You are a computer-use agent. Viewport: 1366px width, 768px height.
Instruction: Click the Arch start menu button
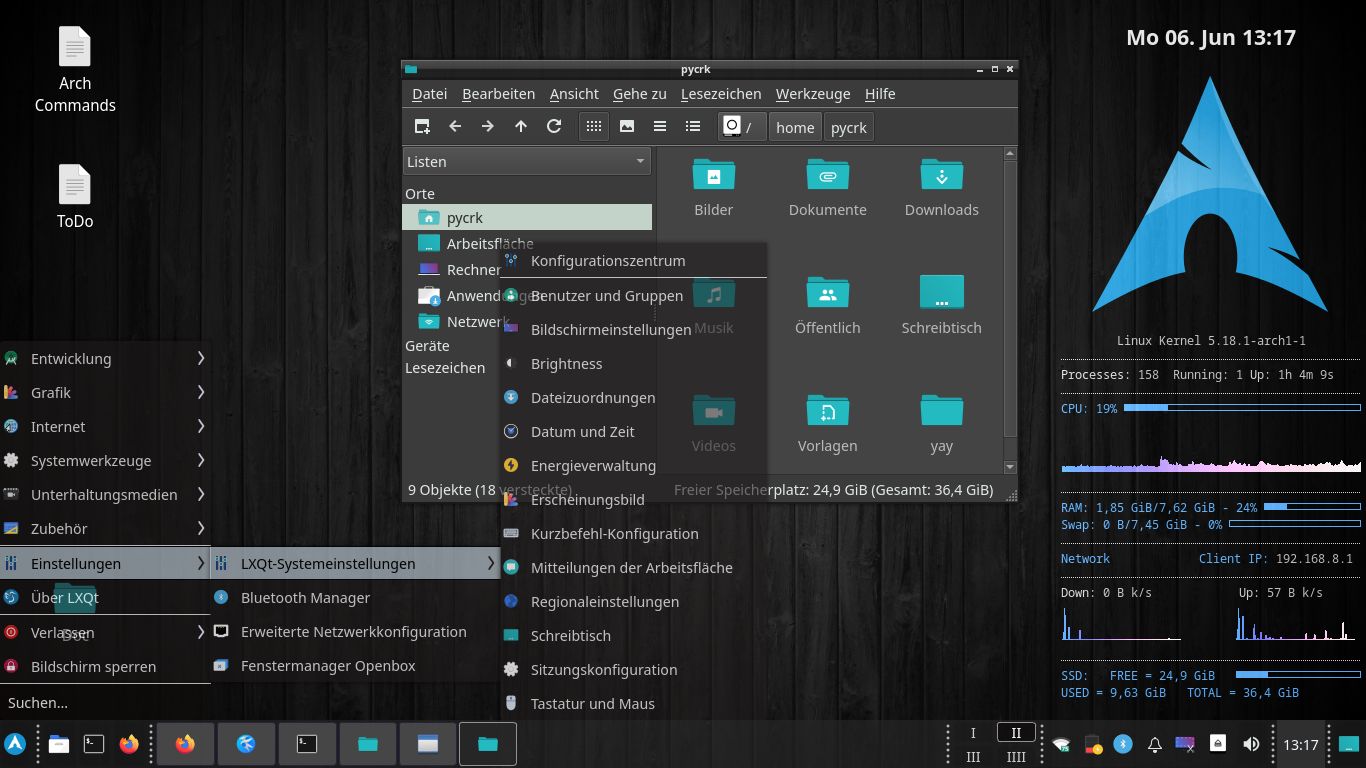click(x=15, y=744)
